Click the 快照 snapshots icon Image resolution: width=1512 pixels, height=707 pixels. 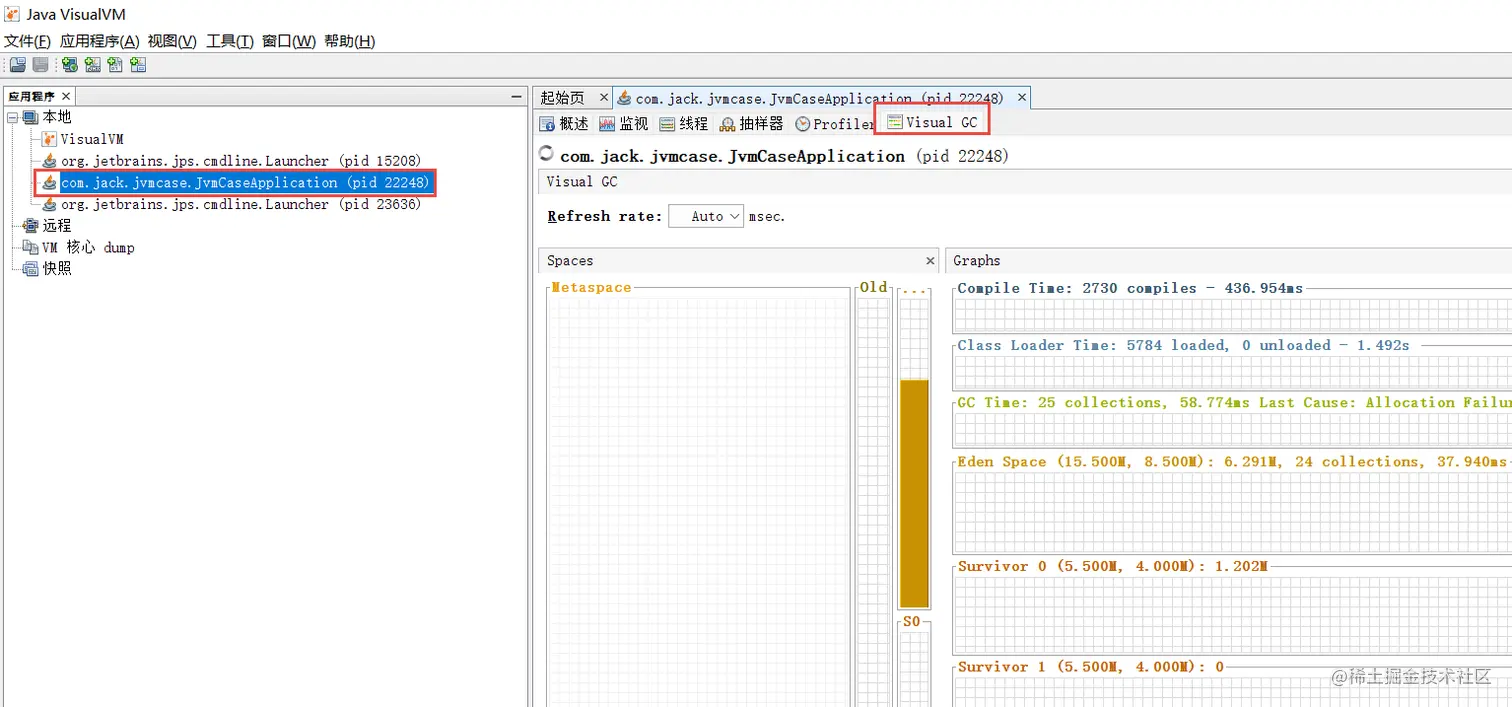(31, 269)
